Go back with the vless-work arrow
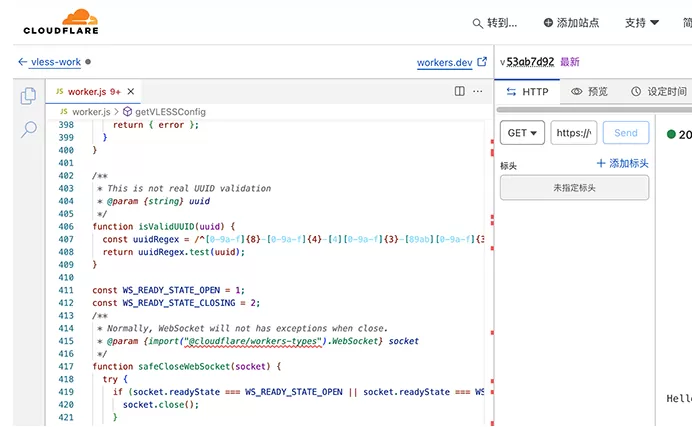 pos(23,62)
